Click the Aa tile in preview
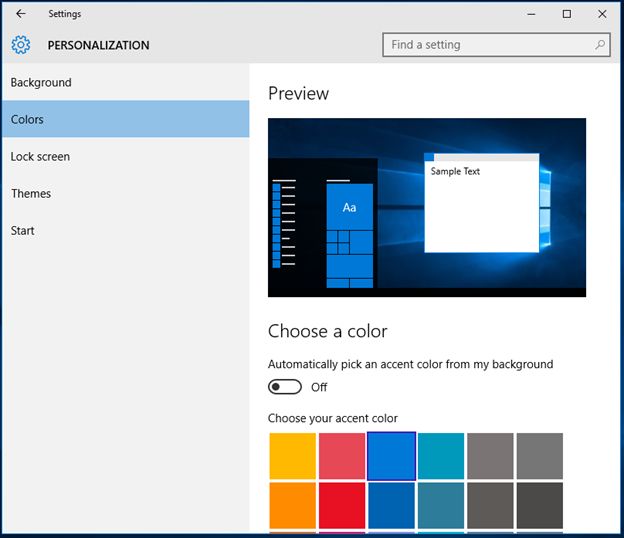The height and width of the screenshot is (538, 624). pos(349,207)
